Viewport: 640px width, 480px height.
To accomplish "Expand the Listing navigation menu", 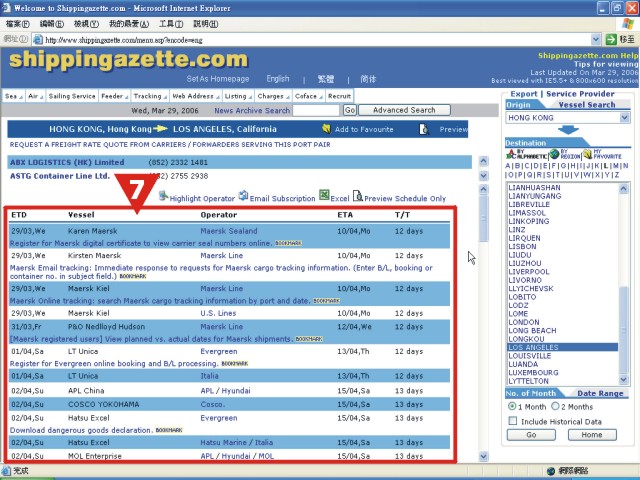I will point(238,96).
